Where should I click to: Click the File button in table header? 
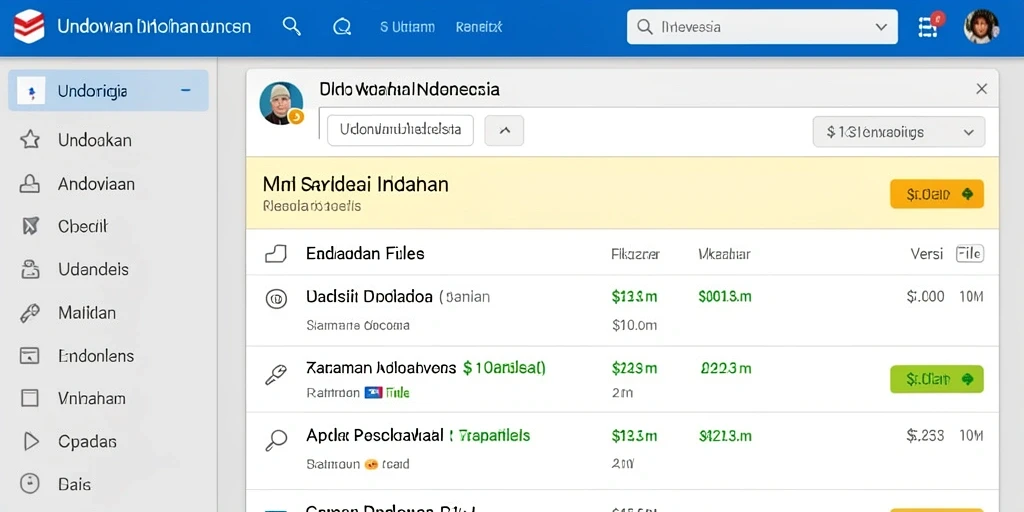(x=970, y=253)
